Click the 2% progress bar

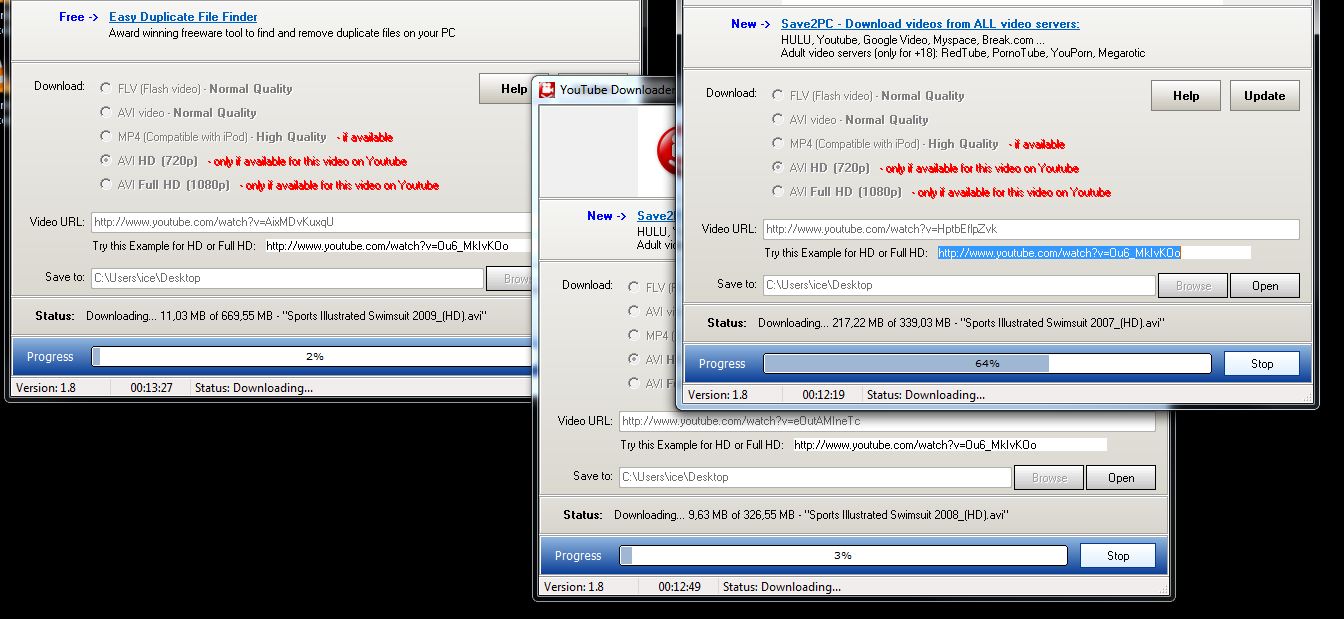pyautogui.click(x=311, y=356)
